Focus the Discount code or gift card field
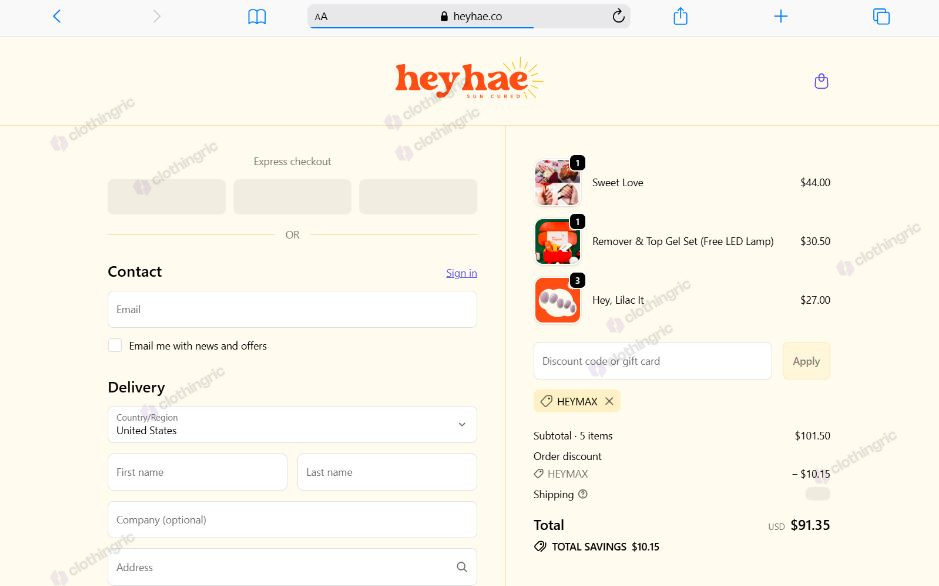Screen dimensions: 939x586 652,361
